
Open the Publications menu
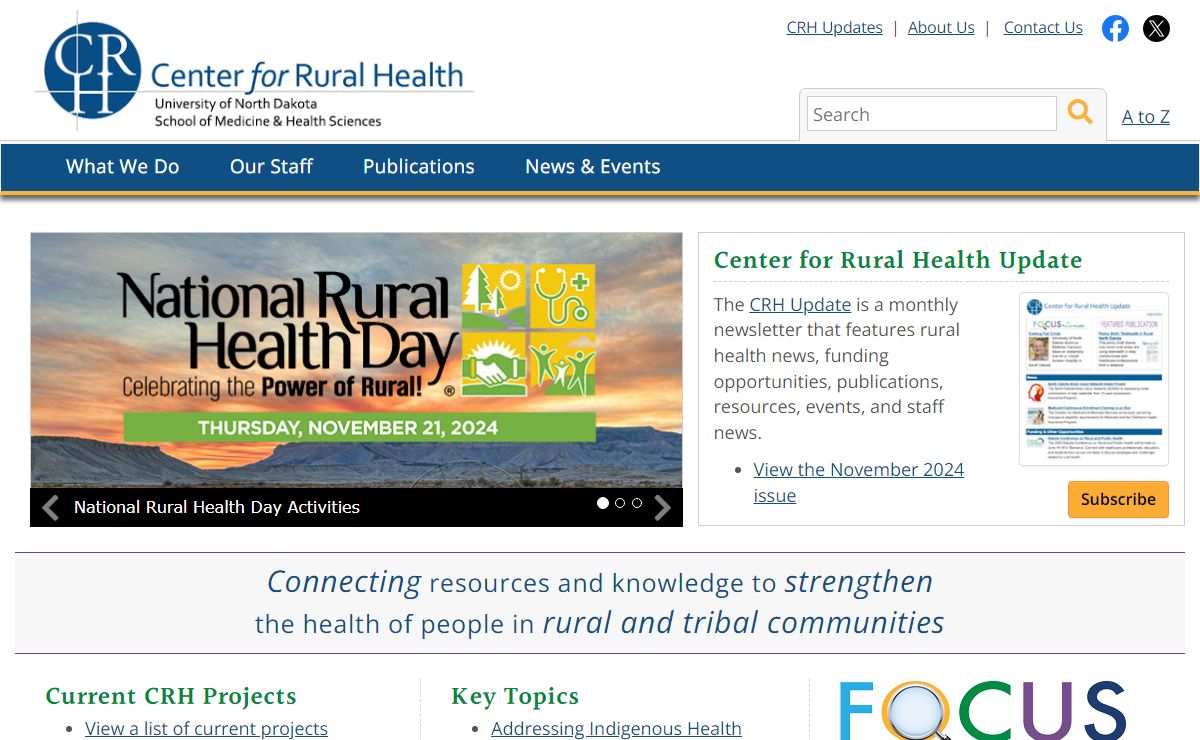tap(419, 167)
